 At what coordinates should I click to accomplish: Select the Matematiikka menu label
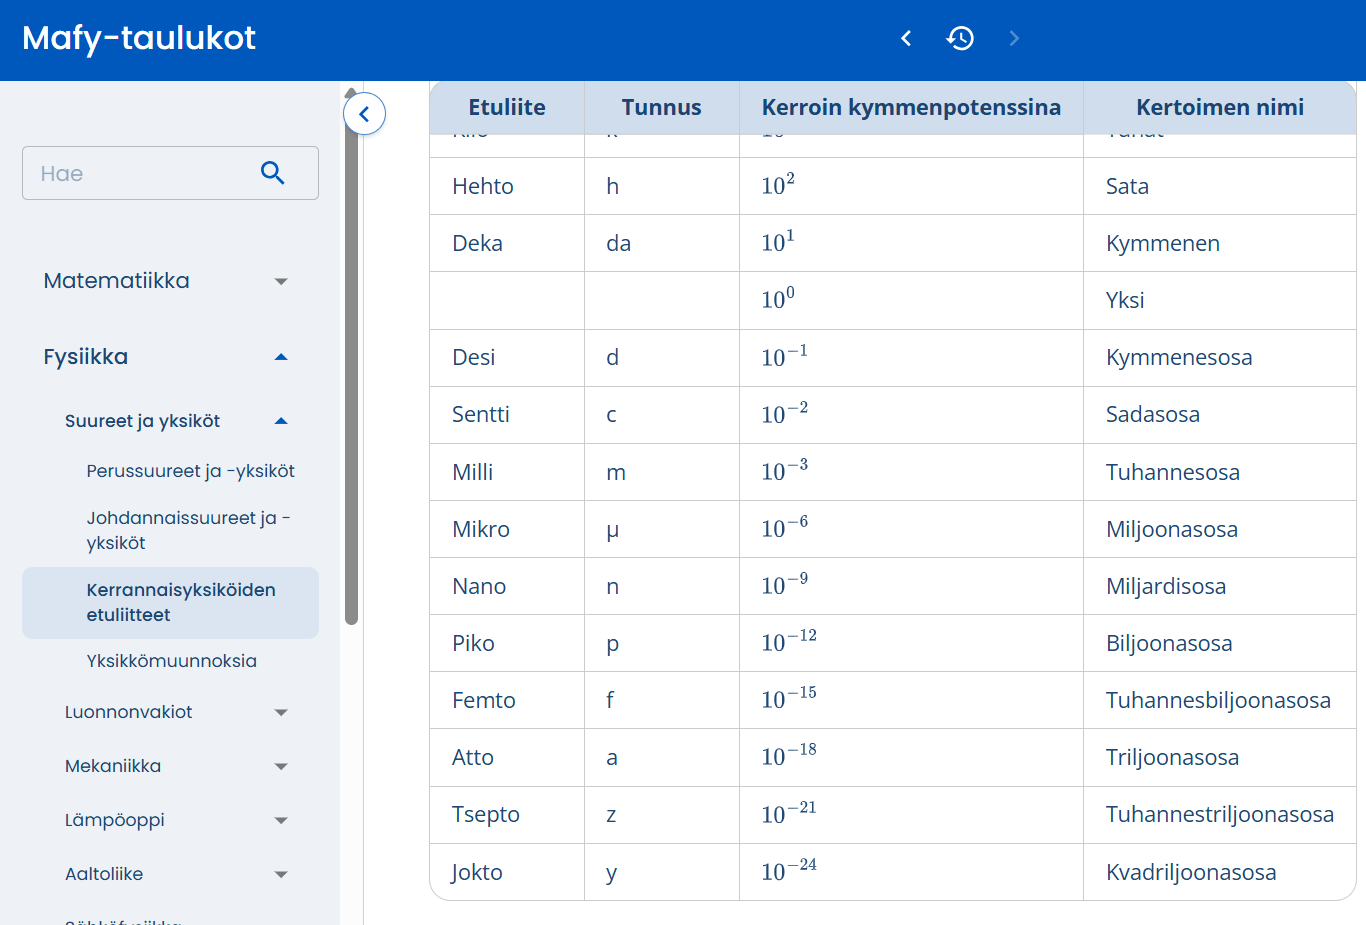click(117, 281)
